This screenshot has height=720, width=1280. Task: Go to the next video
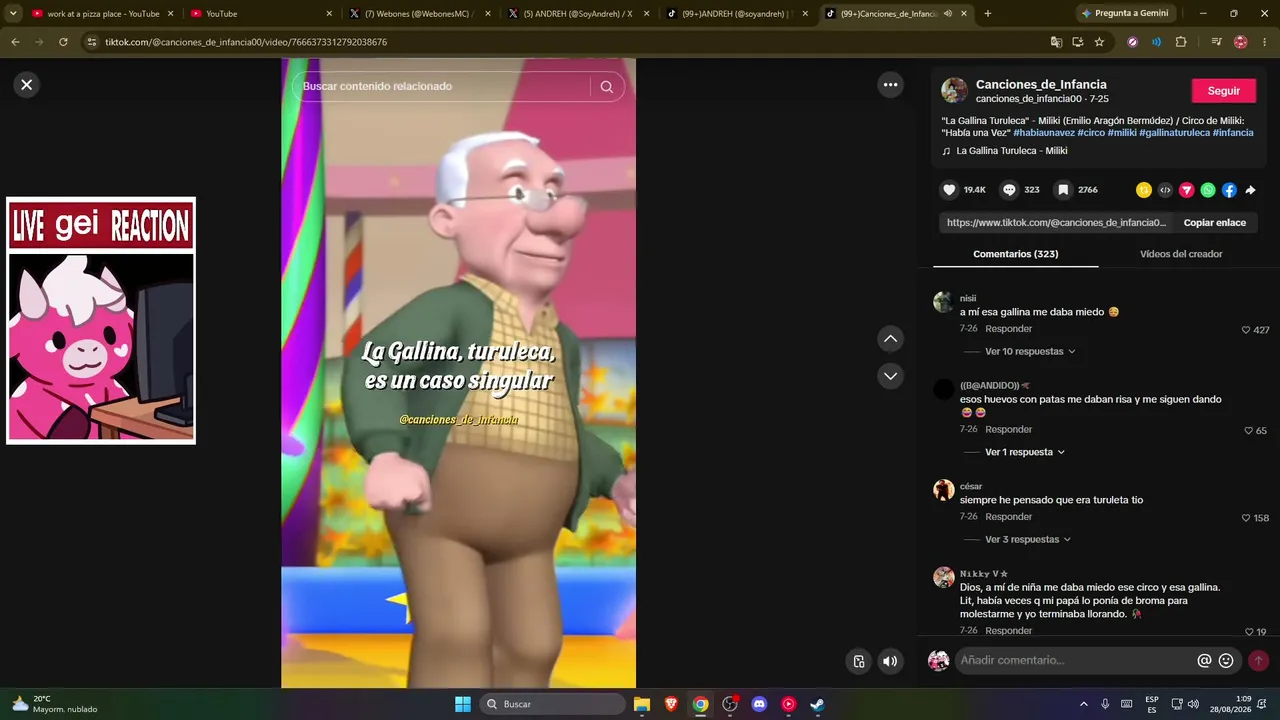pyautogui.click(x=891, y=376)
